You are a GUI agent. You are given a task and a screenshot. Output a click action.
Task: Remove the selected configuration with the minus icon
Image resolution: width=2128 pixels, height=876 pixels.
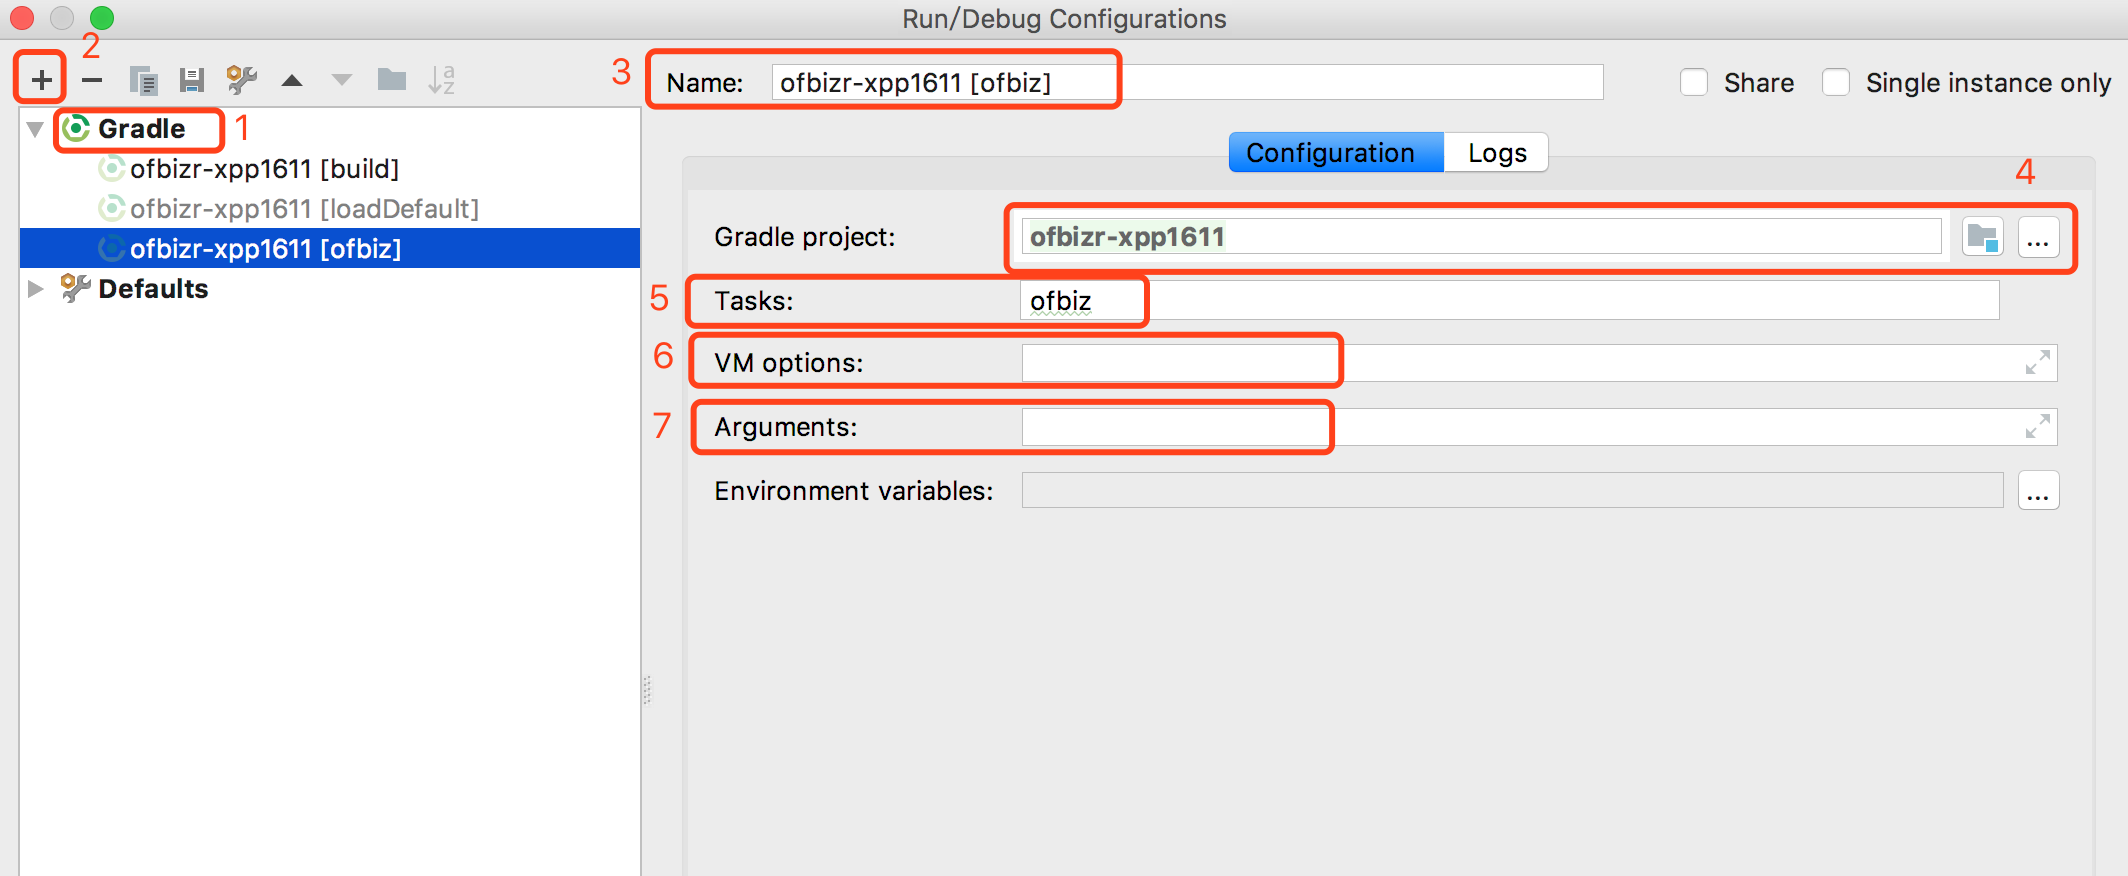(92, 79)
